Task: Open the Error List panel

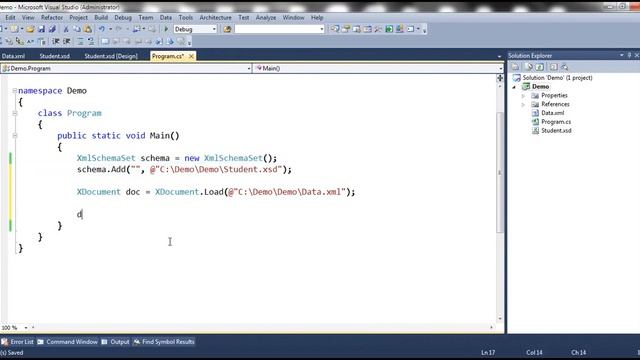Action: click(18, 342)
